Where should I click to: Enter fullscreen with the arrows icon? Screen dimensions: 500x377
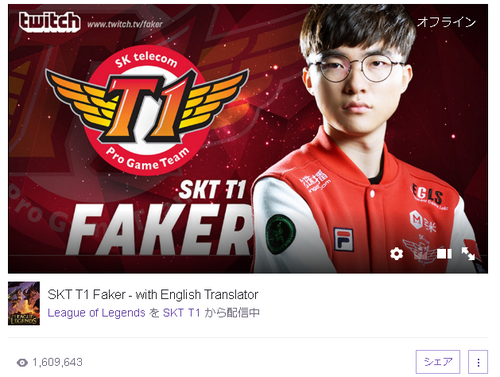(x=468, y=254)
